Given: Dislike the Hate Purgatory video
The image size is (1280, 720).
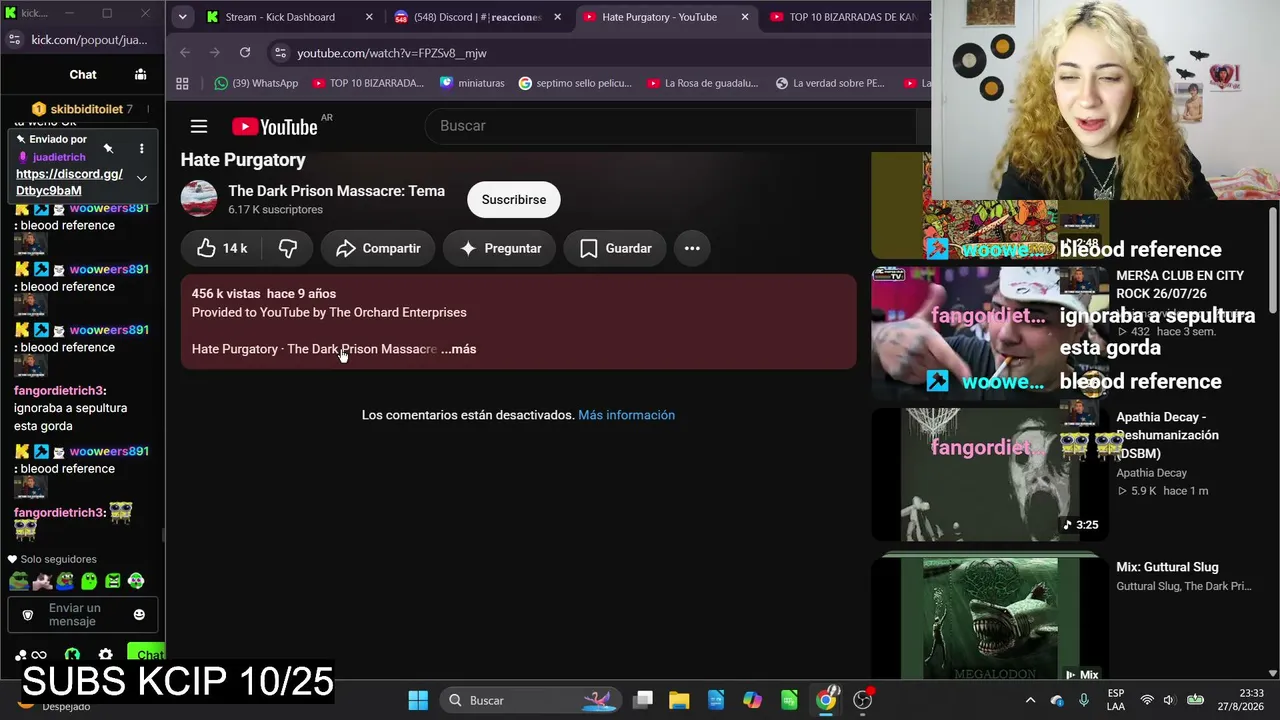Looking at the screenshot, I should pos(288,248).
